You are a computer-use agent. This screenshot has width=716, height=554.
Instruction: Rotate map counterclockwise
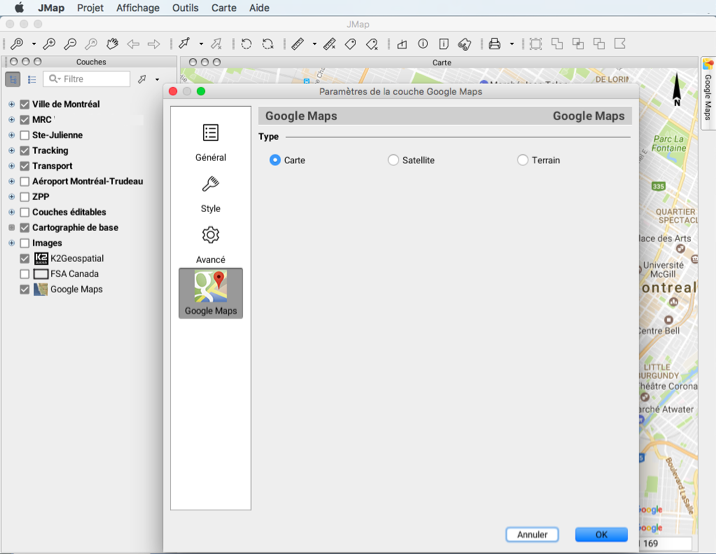tap(247, 44)
